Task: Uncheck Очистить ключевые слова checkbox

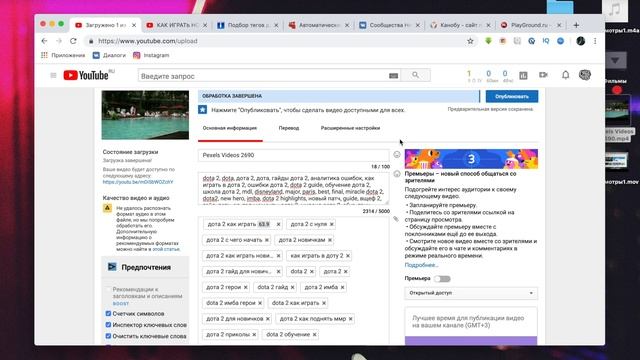Action: pyautogui.click(x=108, y=336)
